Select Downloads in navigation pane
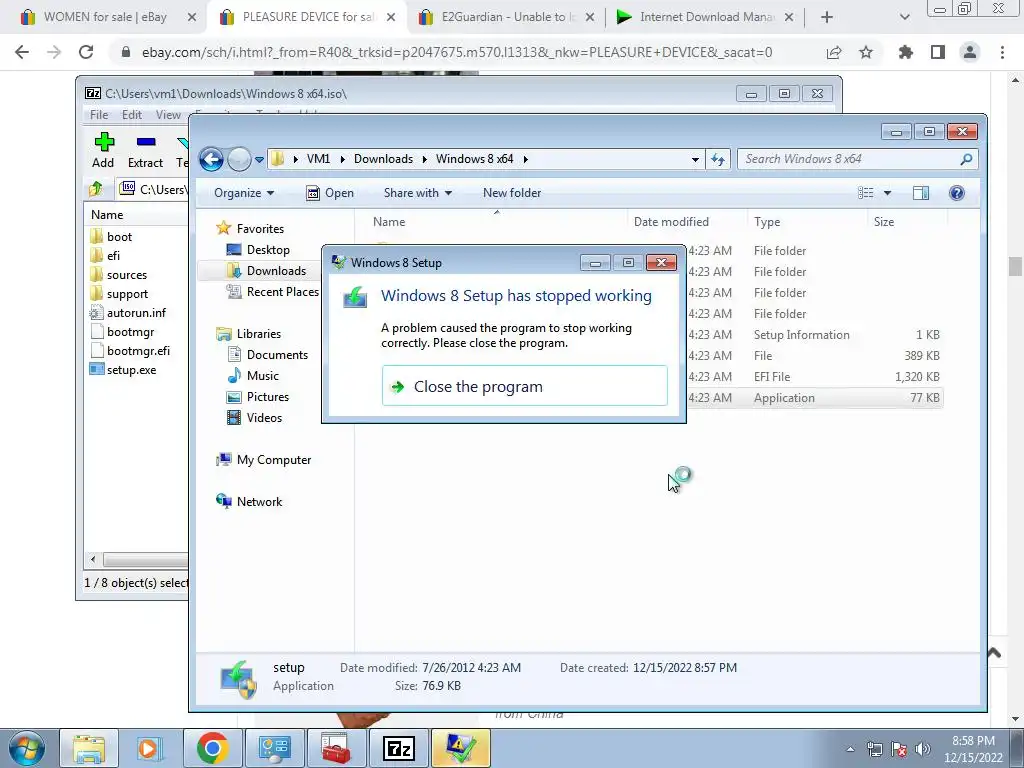This screenshot has width=1024, height=768. 266,270
